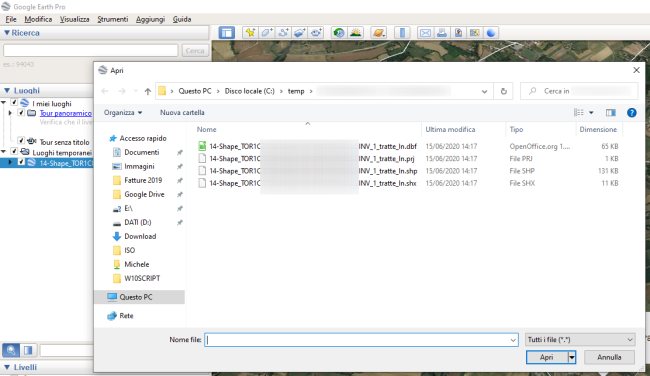
Task: Open the File menu
Action: pos(11,19)
